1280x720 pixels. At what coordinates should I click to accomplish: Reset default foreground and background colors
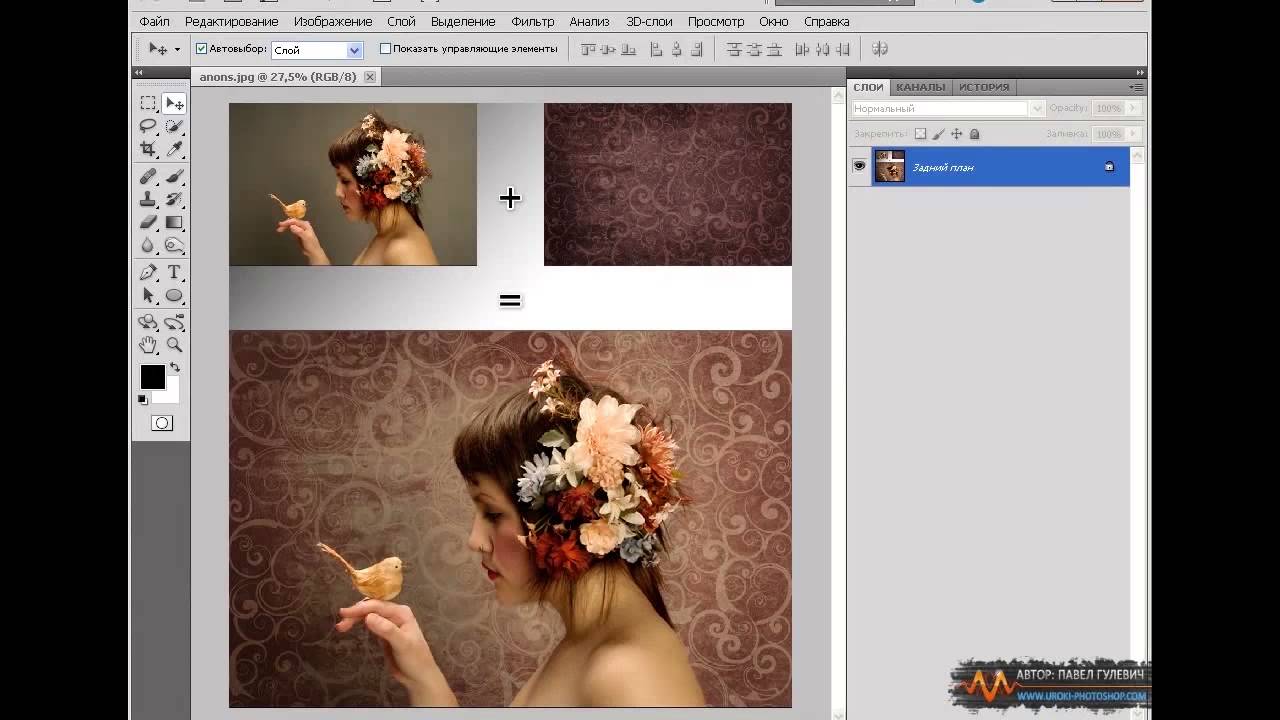(143, 400)
